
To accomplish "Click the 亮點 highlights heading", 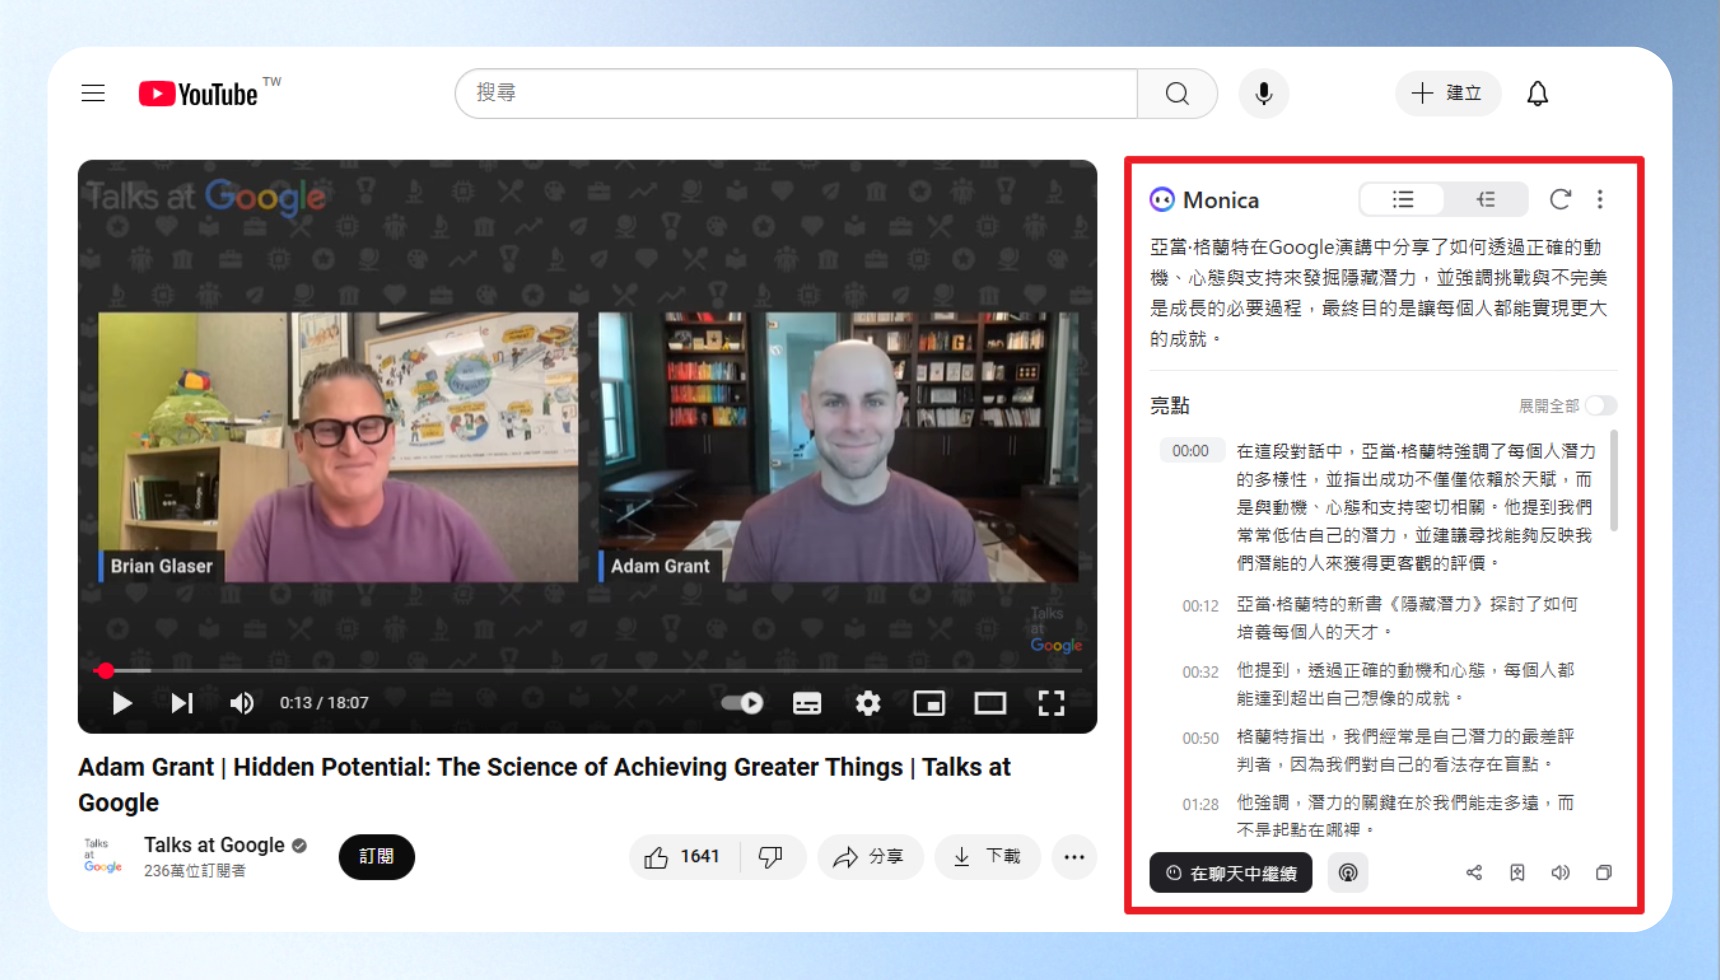I will (x=1169, y=405).
